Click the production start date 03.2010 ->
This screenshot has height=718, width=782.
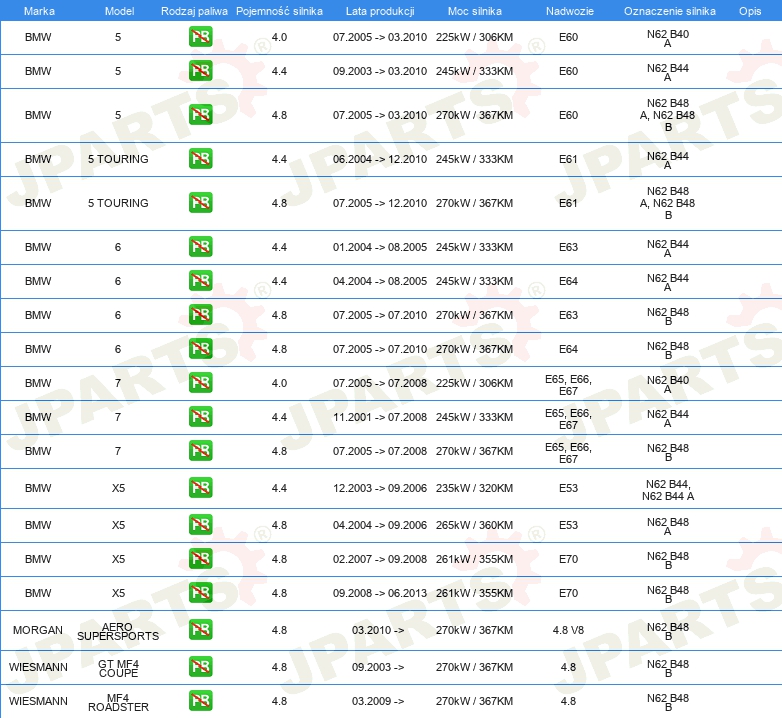click(x=378, y=630)
